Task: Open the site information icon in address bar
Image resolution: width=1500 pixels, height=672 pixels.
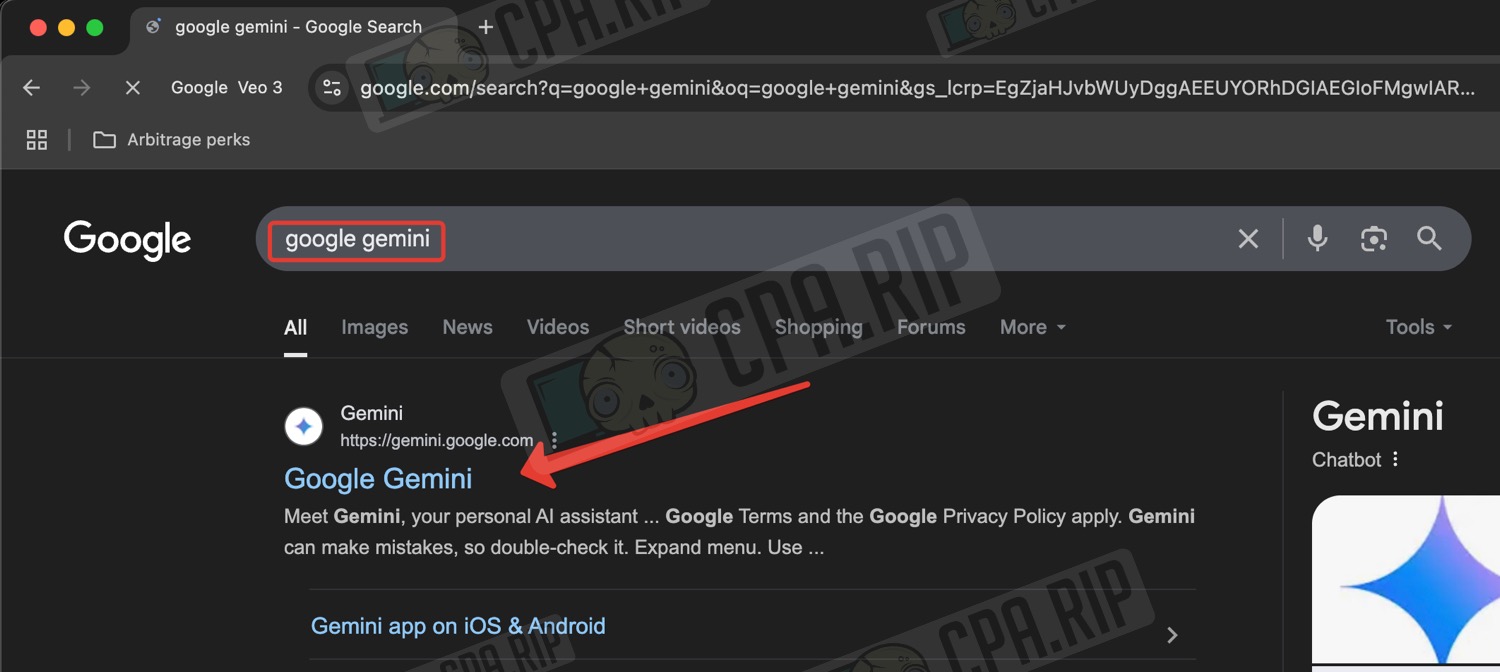Action: click(331, 88)
